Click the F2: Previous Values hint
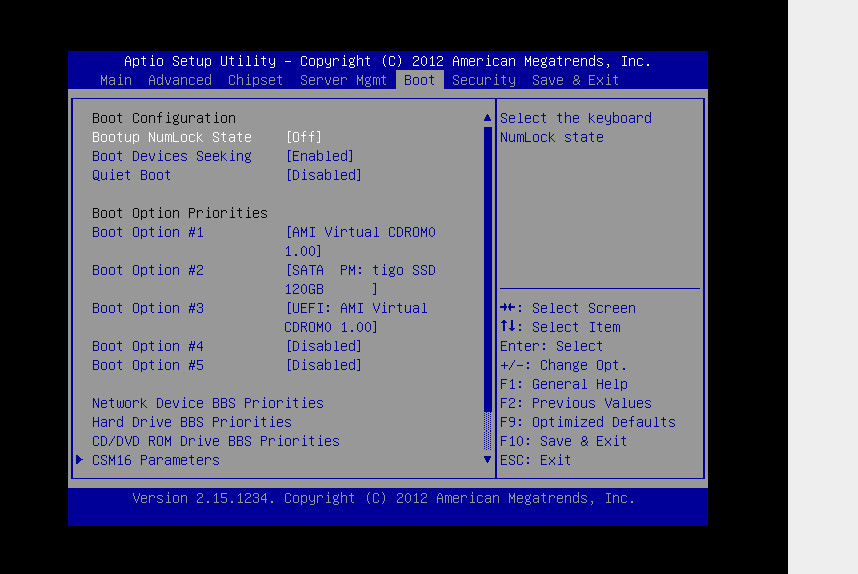The height and width of the screenshot is (574, 858). tap(576, 403)
